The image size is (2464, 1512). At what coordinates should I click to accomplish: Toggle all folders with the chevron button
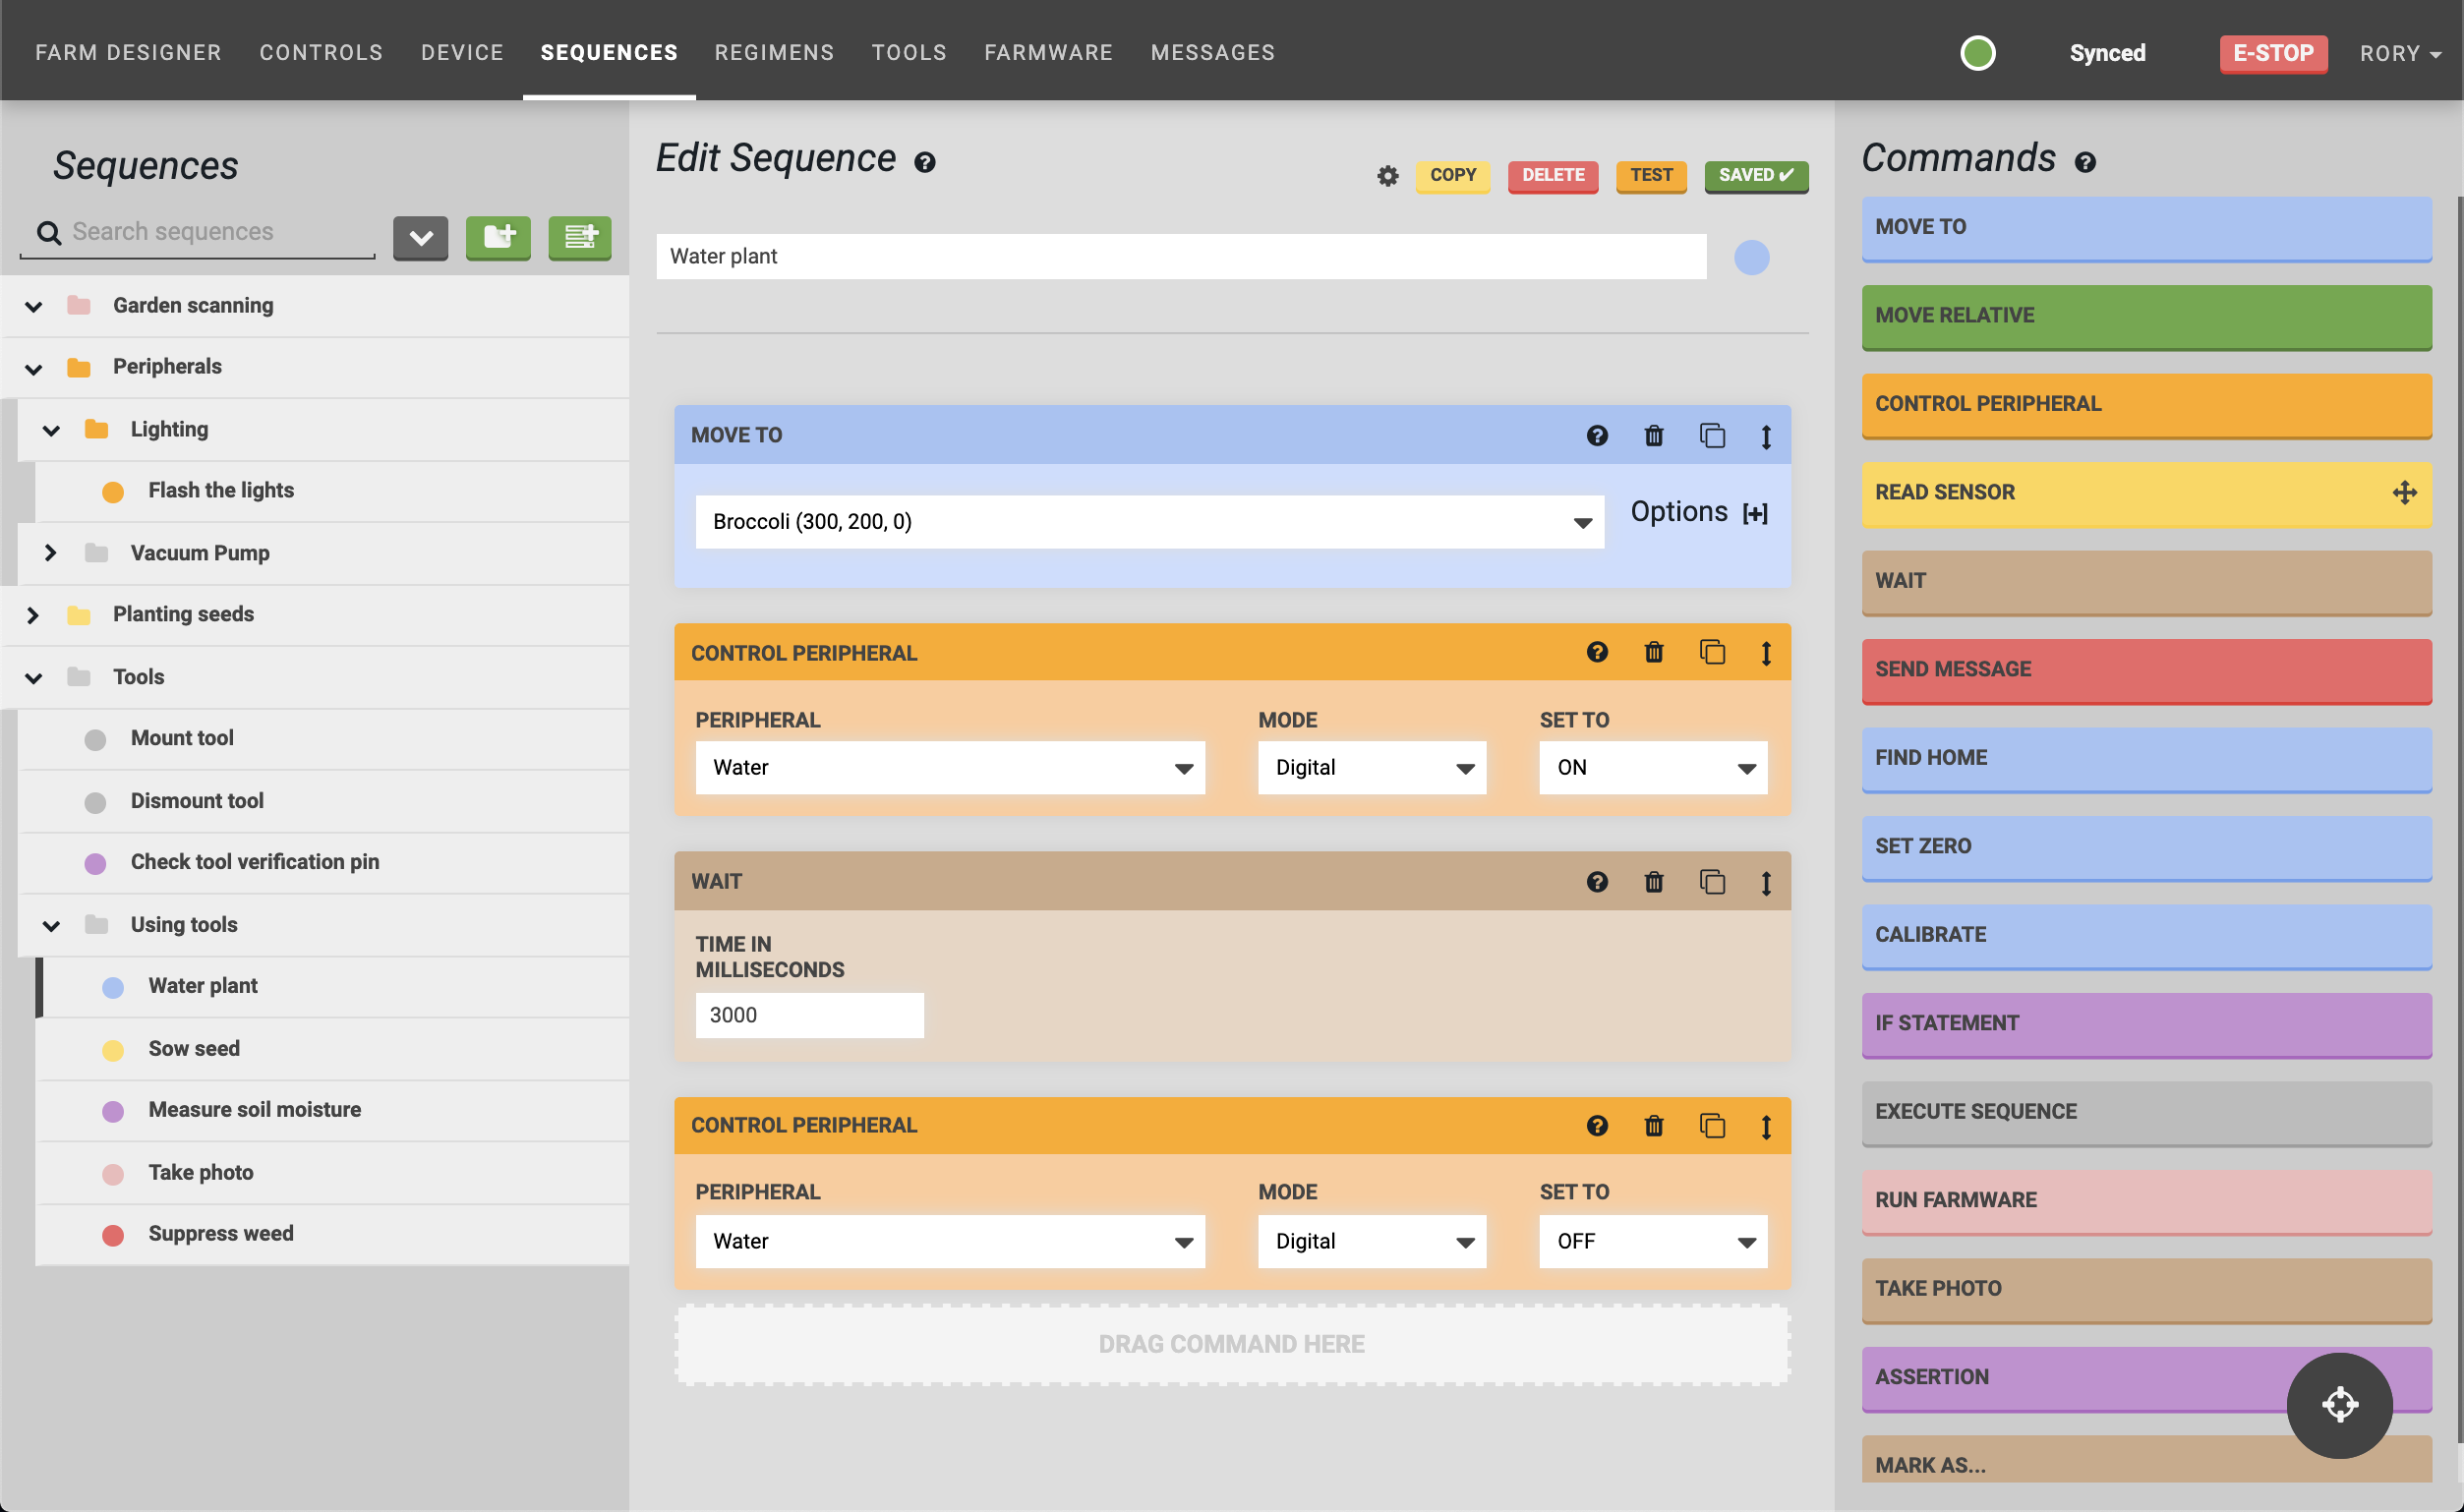pos(421,237)
